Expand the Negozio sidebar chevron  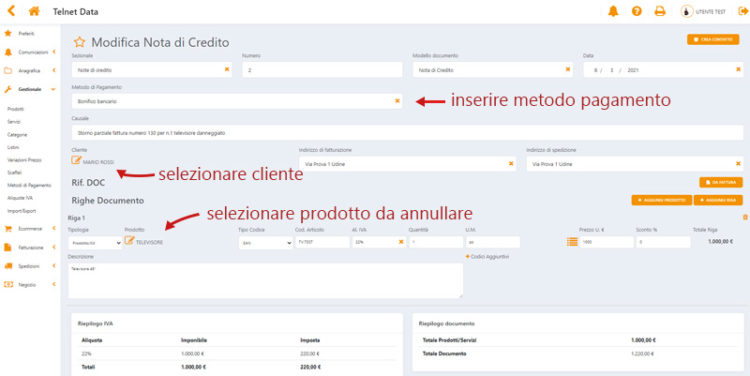click(x=54, y=285)
